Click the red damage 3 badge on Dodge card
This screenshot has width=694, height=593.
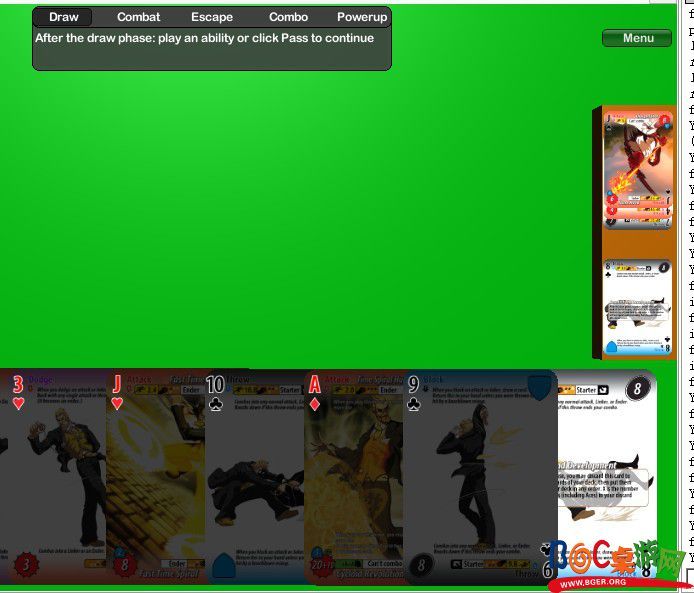tap(26, 565)
